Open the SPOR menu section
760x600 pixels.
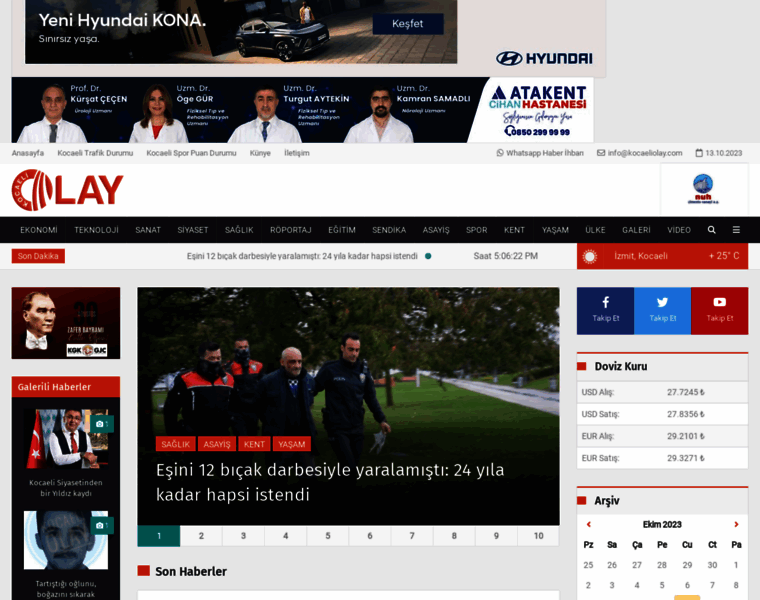pyautogui.click(x=476, y=230)
